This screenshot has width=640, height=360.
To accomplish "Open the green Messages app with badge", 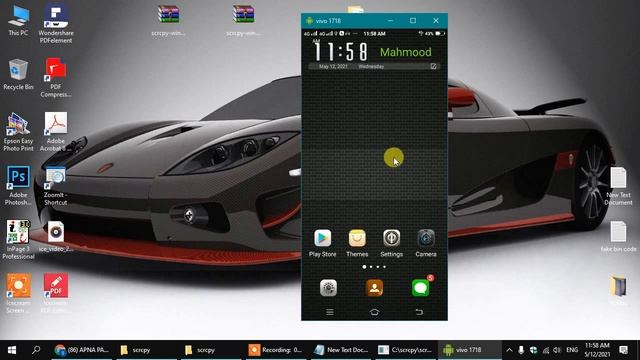I will (421, 287).
